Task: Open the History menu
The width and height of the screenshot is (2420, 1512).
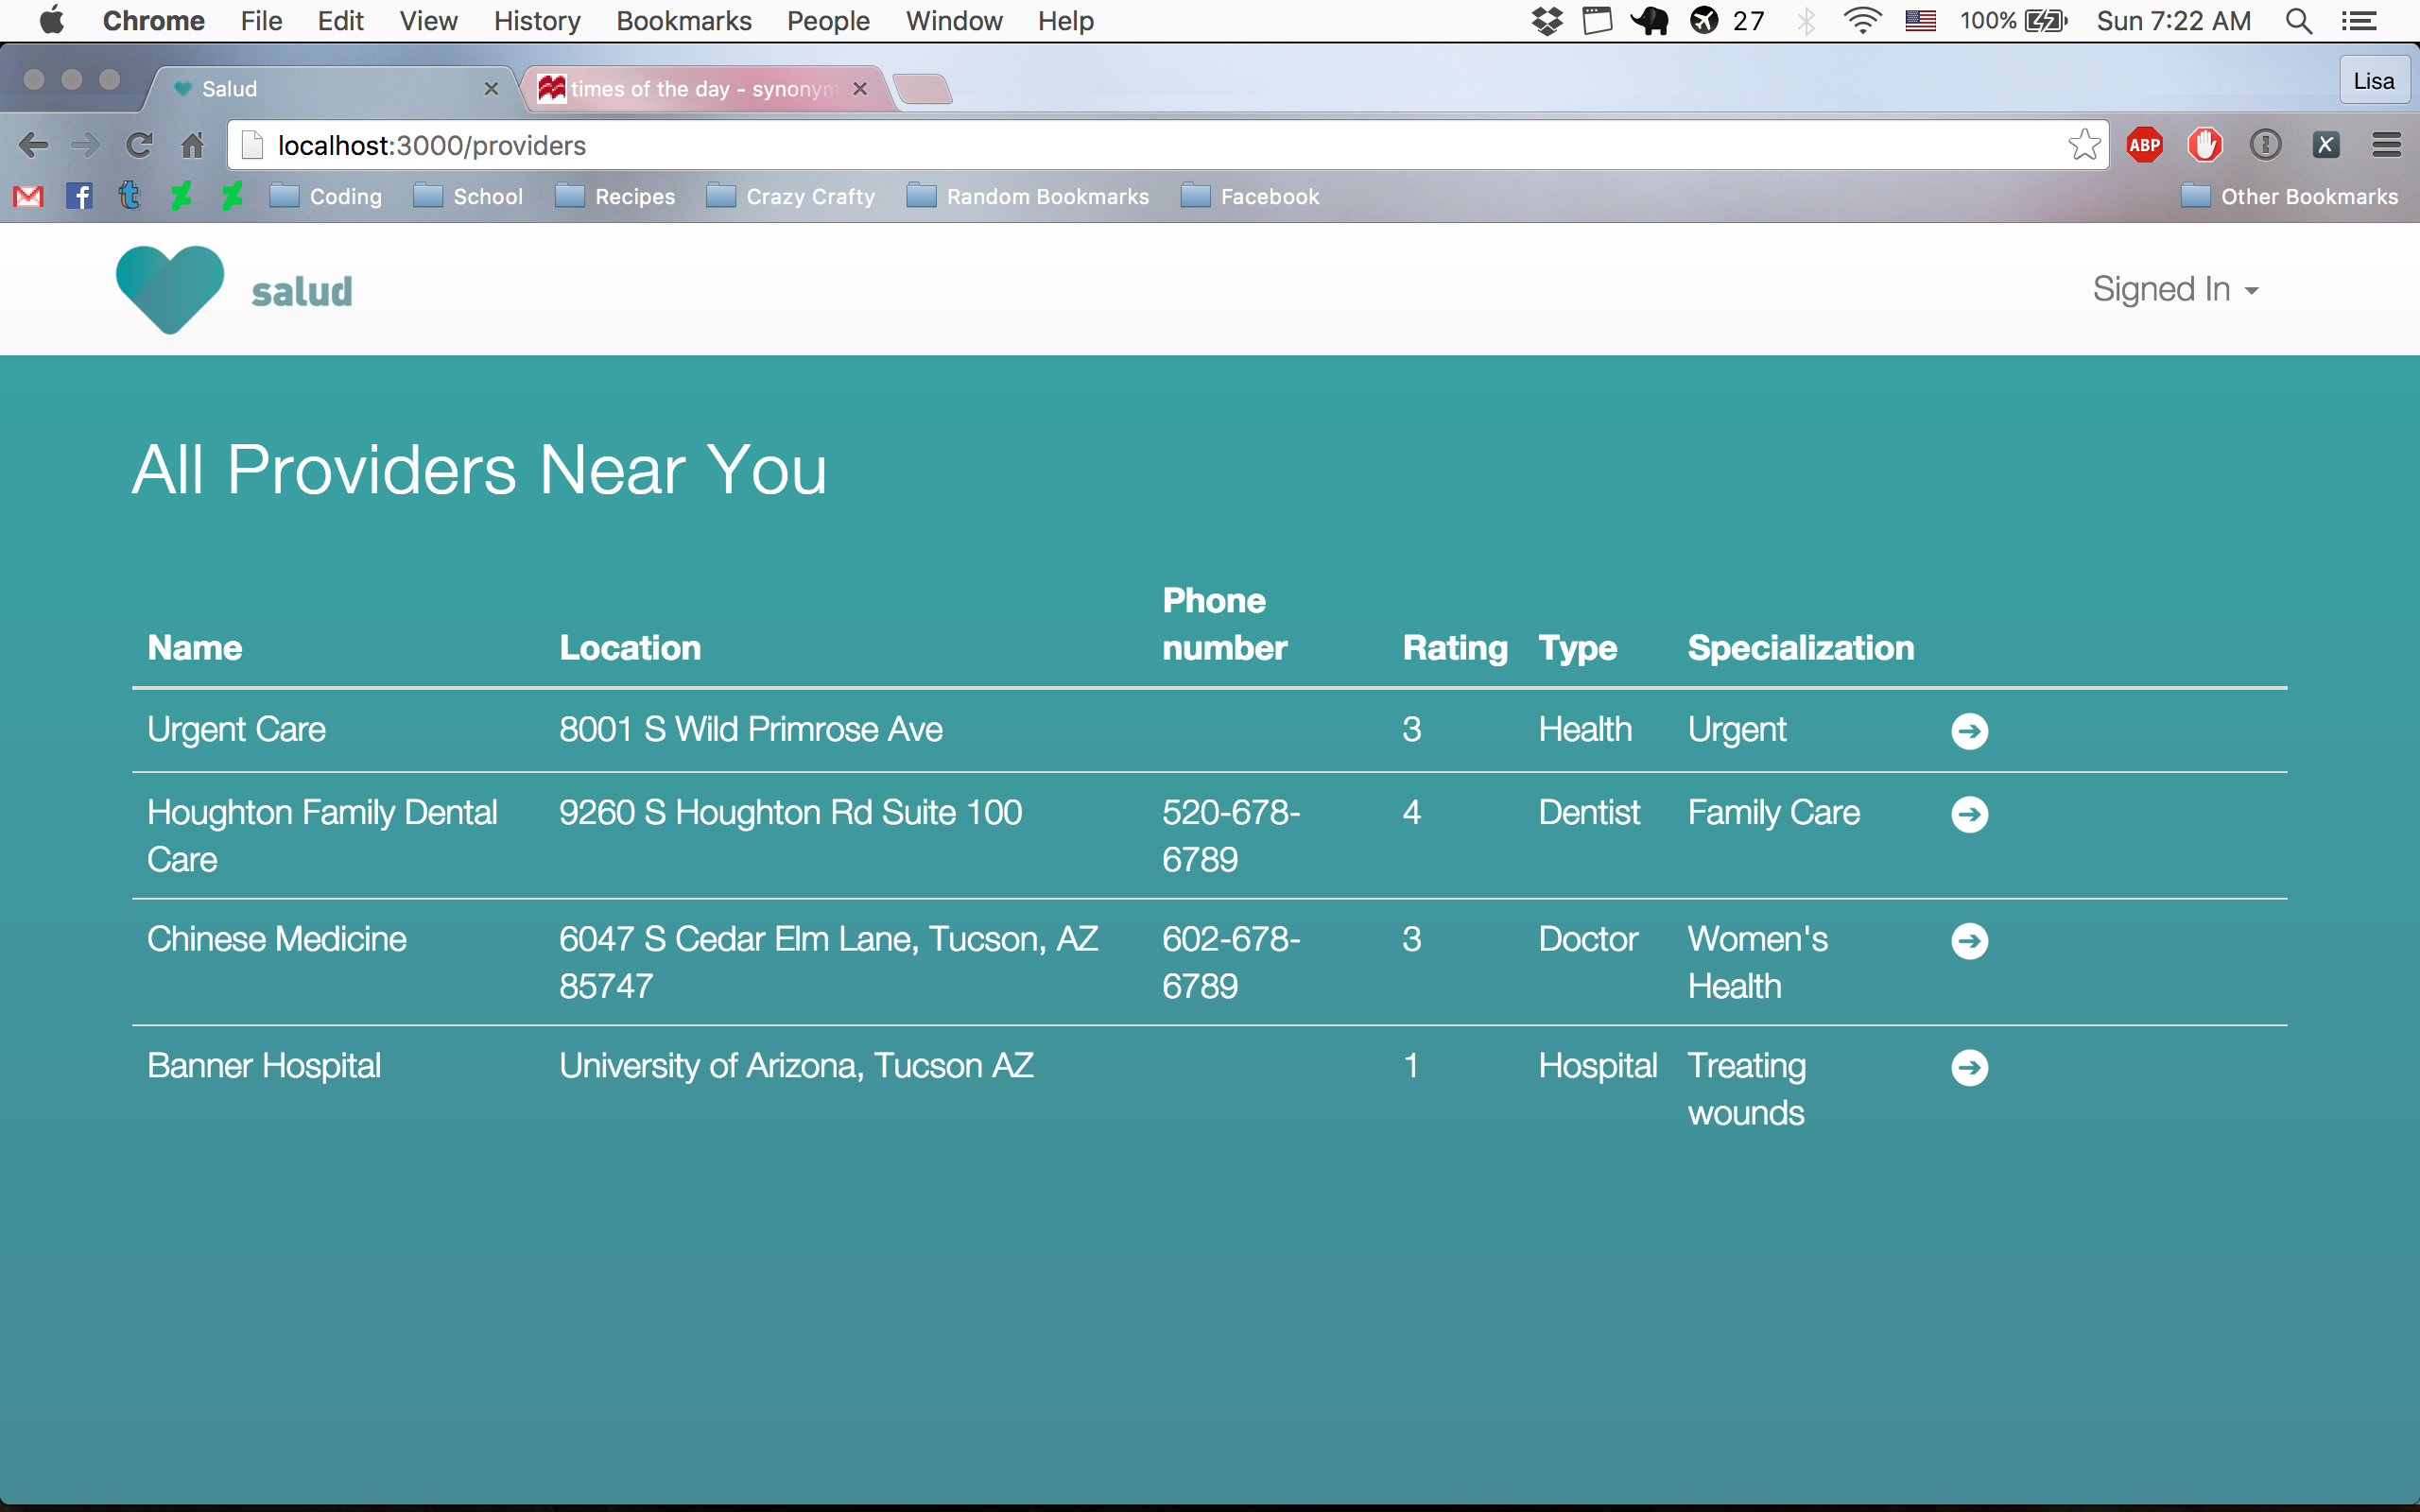Action: 536,21
